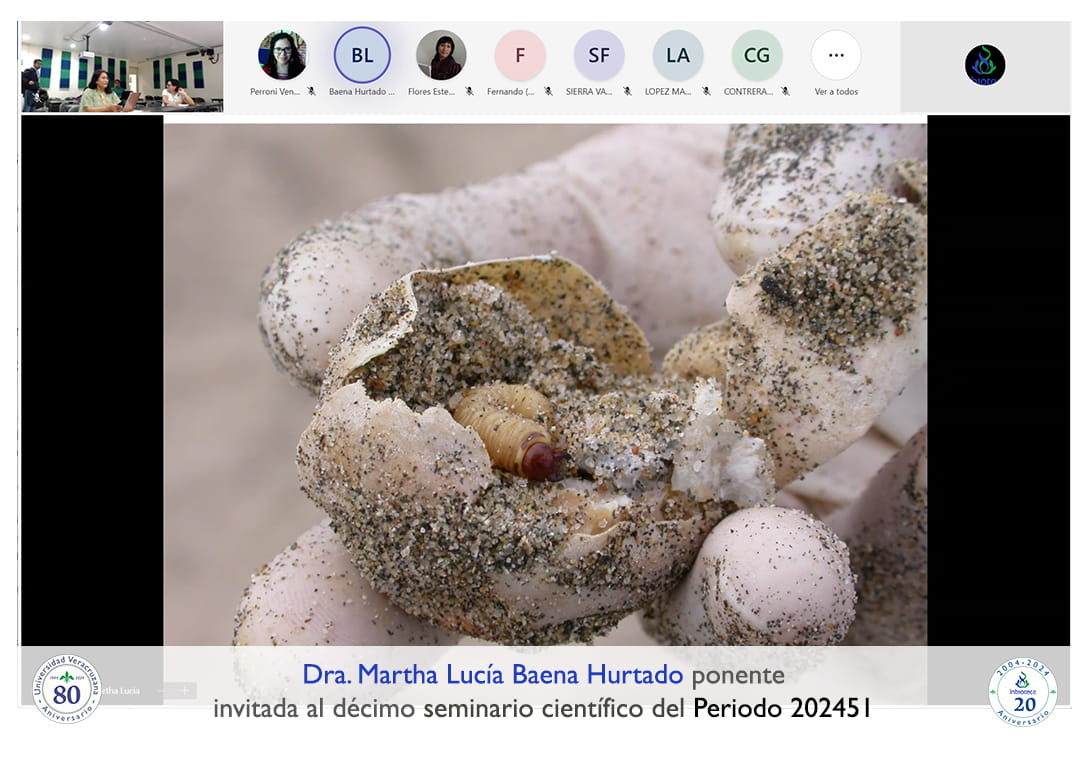Click the muted mic icon beside Flores
This screenshot has width=1090, height=760.
click(469, 91)
